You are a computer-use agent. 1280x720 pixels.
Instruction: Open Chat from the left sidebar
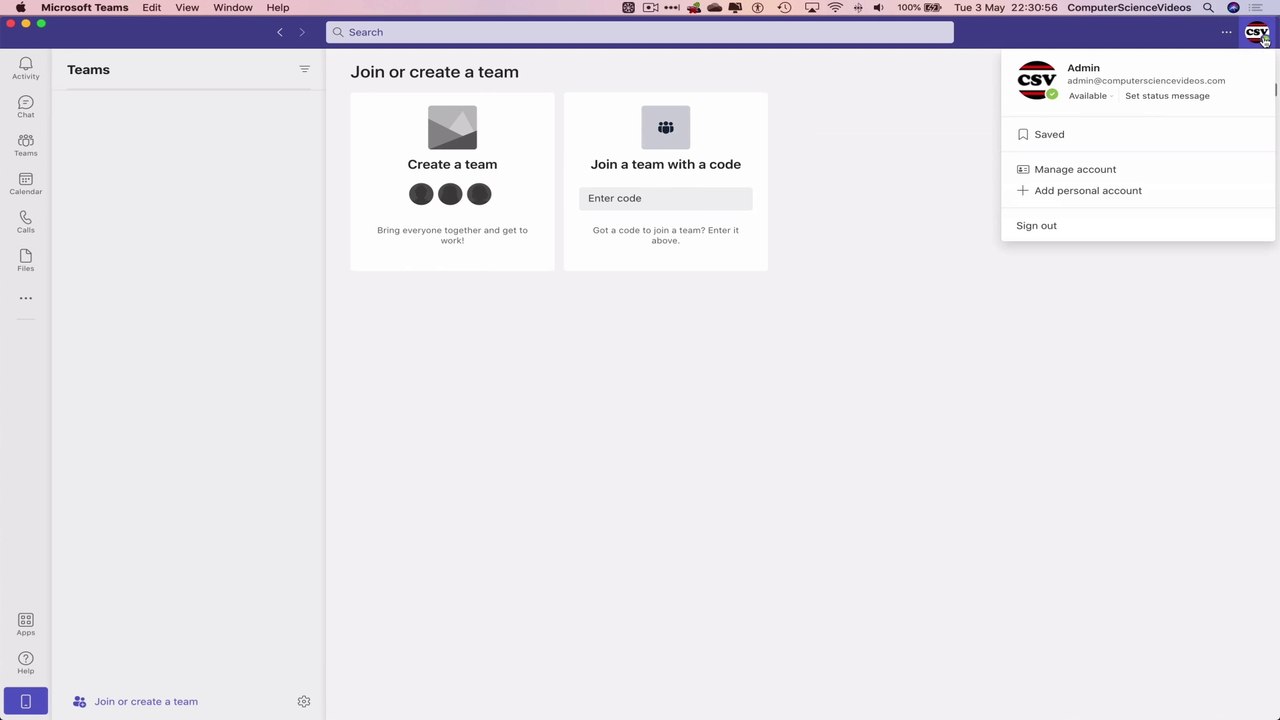[26, 107]
